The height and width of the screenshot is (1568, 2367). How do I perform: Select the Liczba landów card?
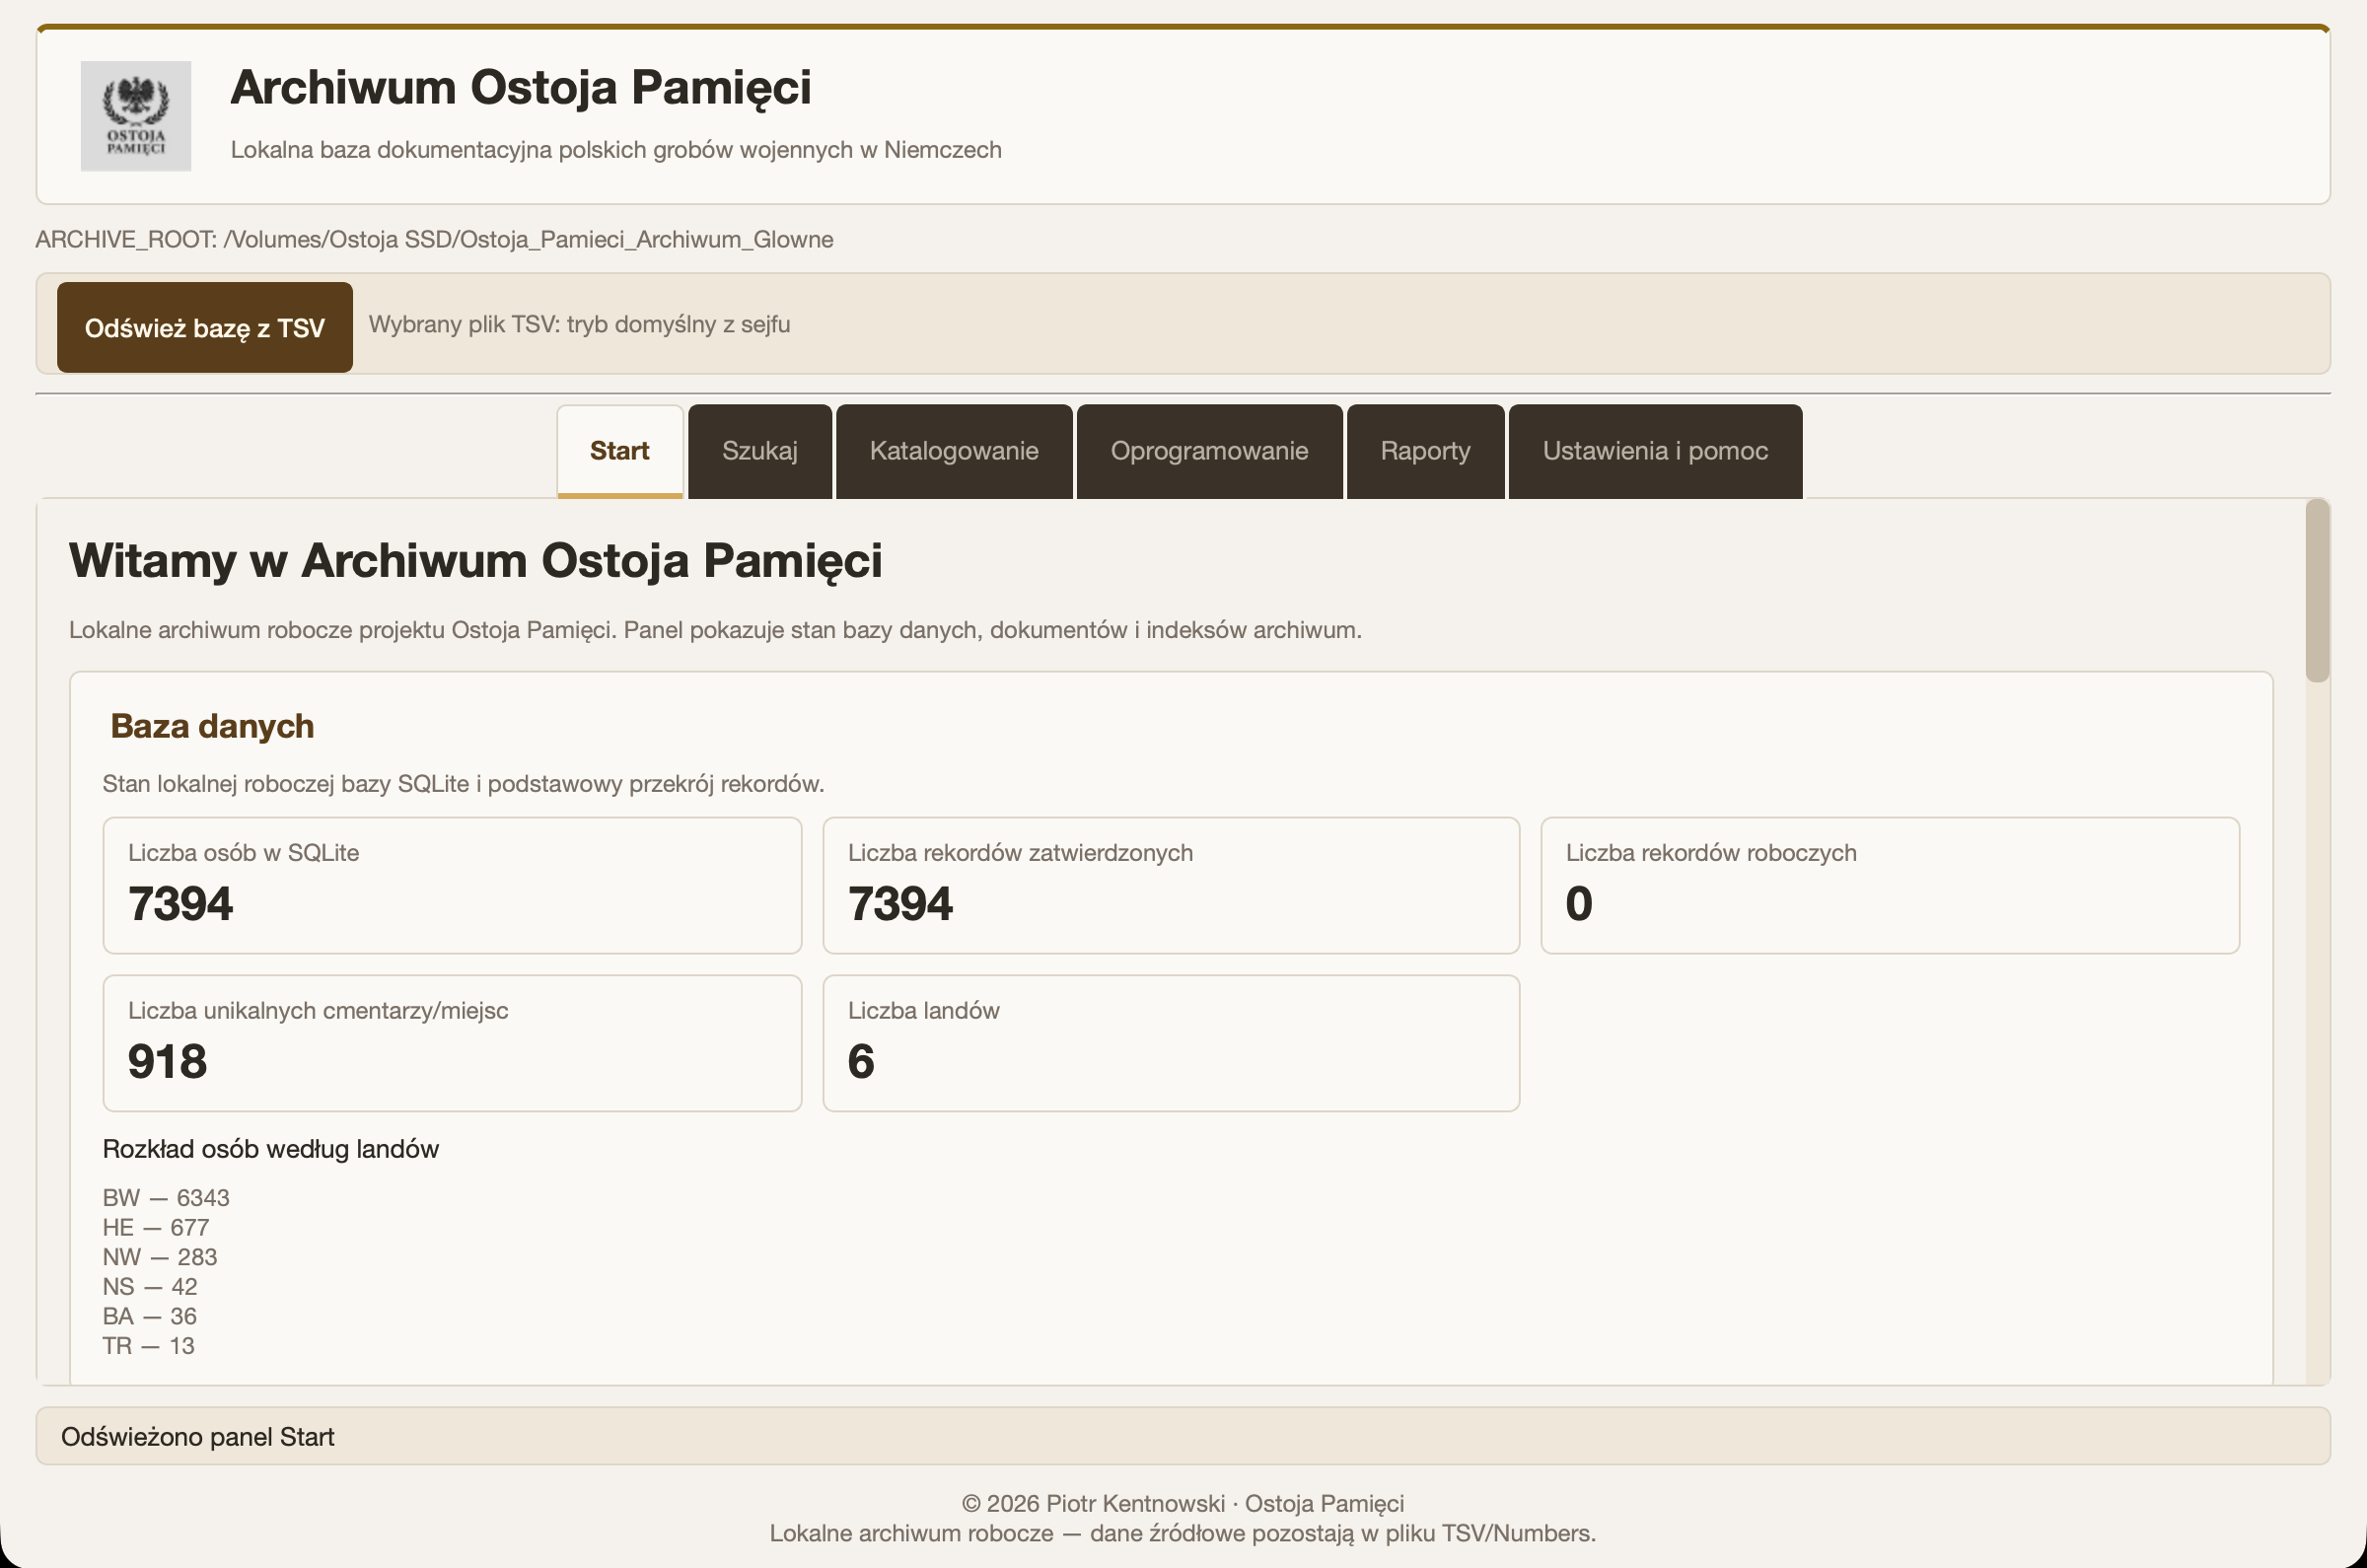point(1171,1044)
